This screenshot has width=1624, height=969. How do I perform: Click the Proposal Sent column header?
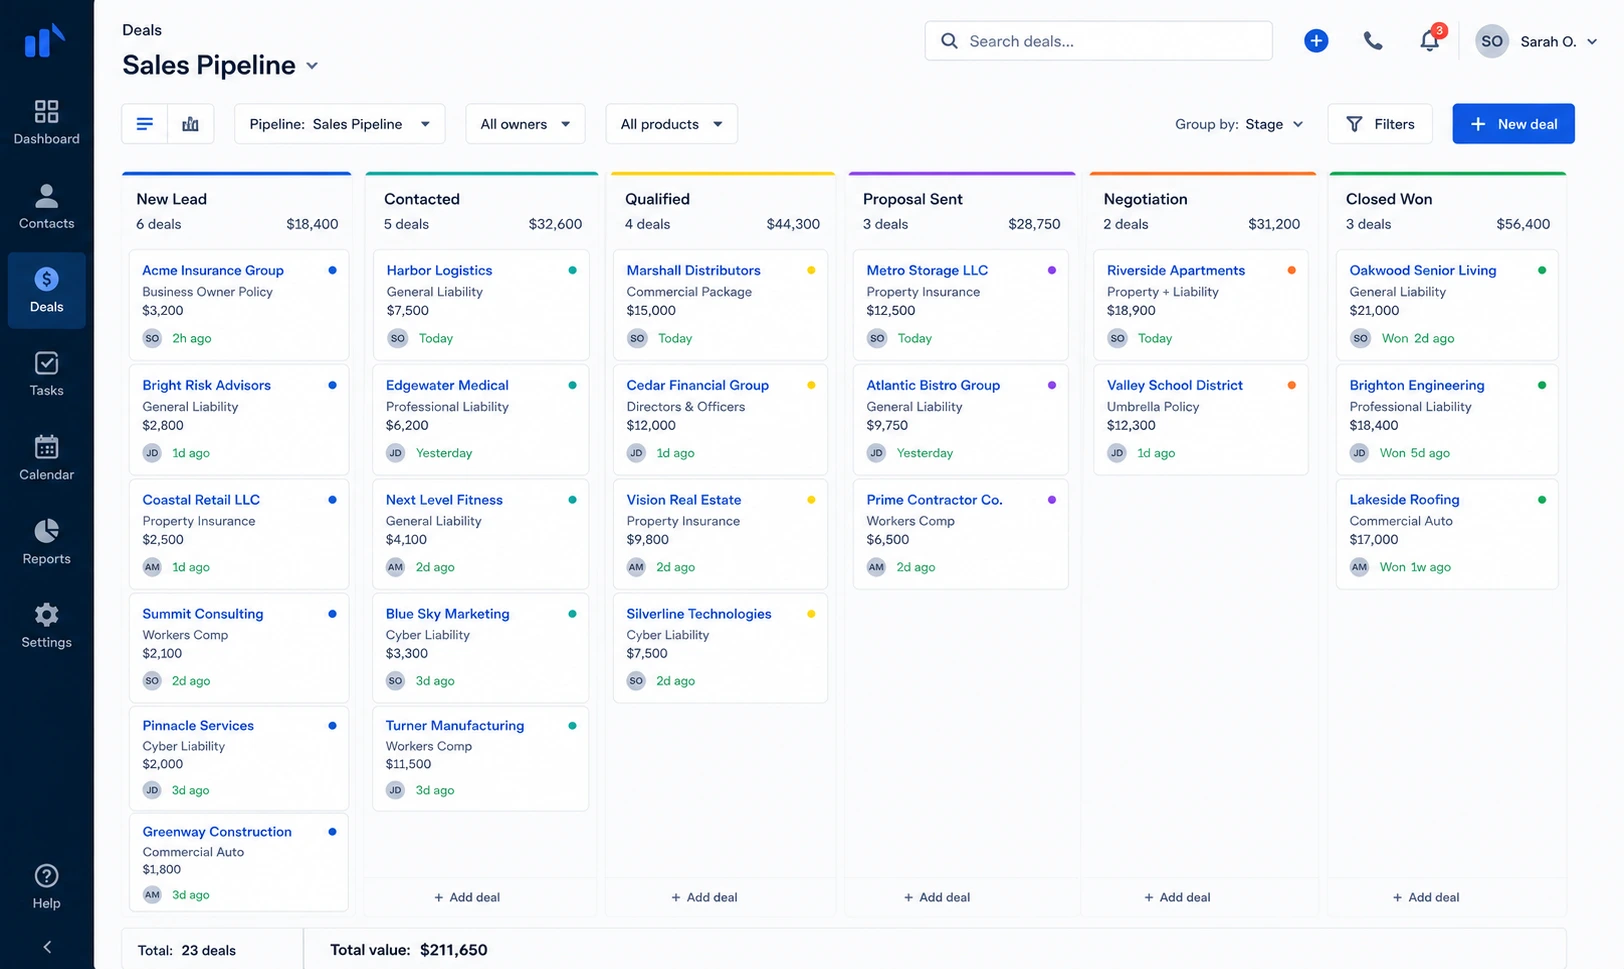(x=913, y=199)
